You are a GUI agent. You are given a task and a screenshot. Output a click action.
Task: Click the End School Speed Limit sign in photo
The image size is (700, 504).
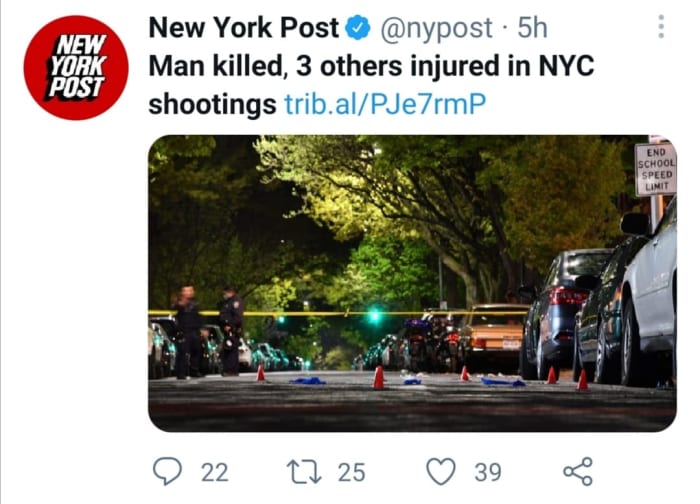click(655, 170)
